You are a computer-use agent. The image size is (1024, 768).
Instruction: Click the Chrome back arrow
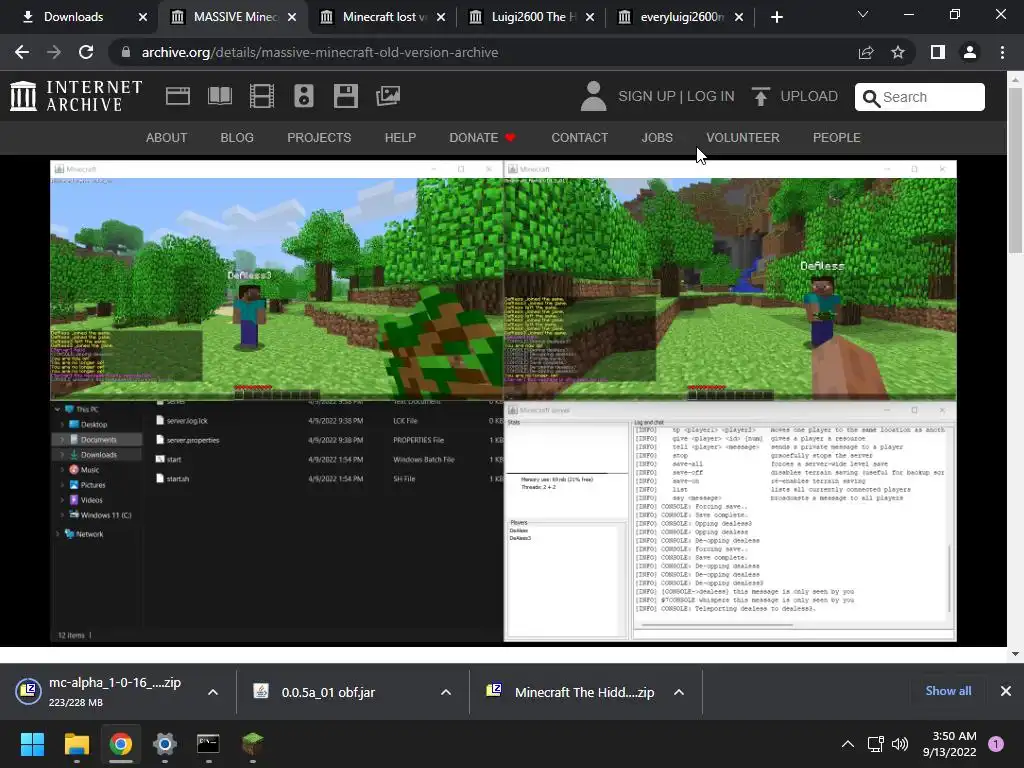22,52
